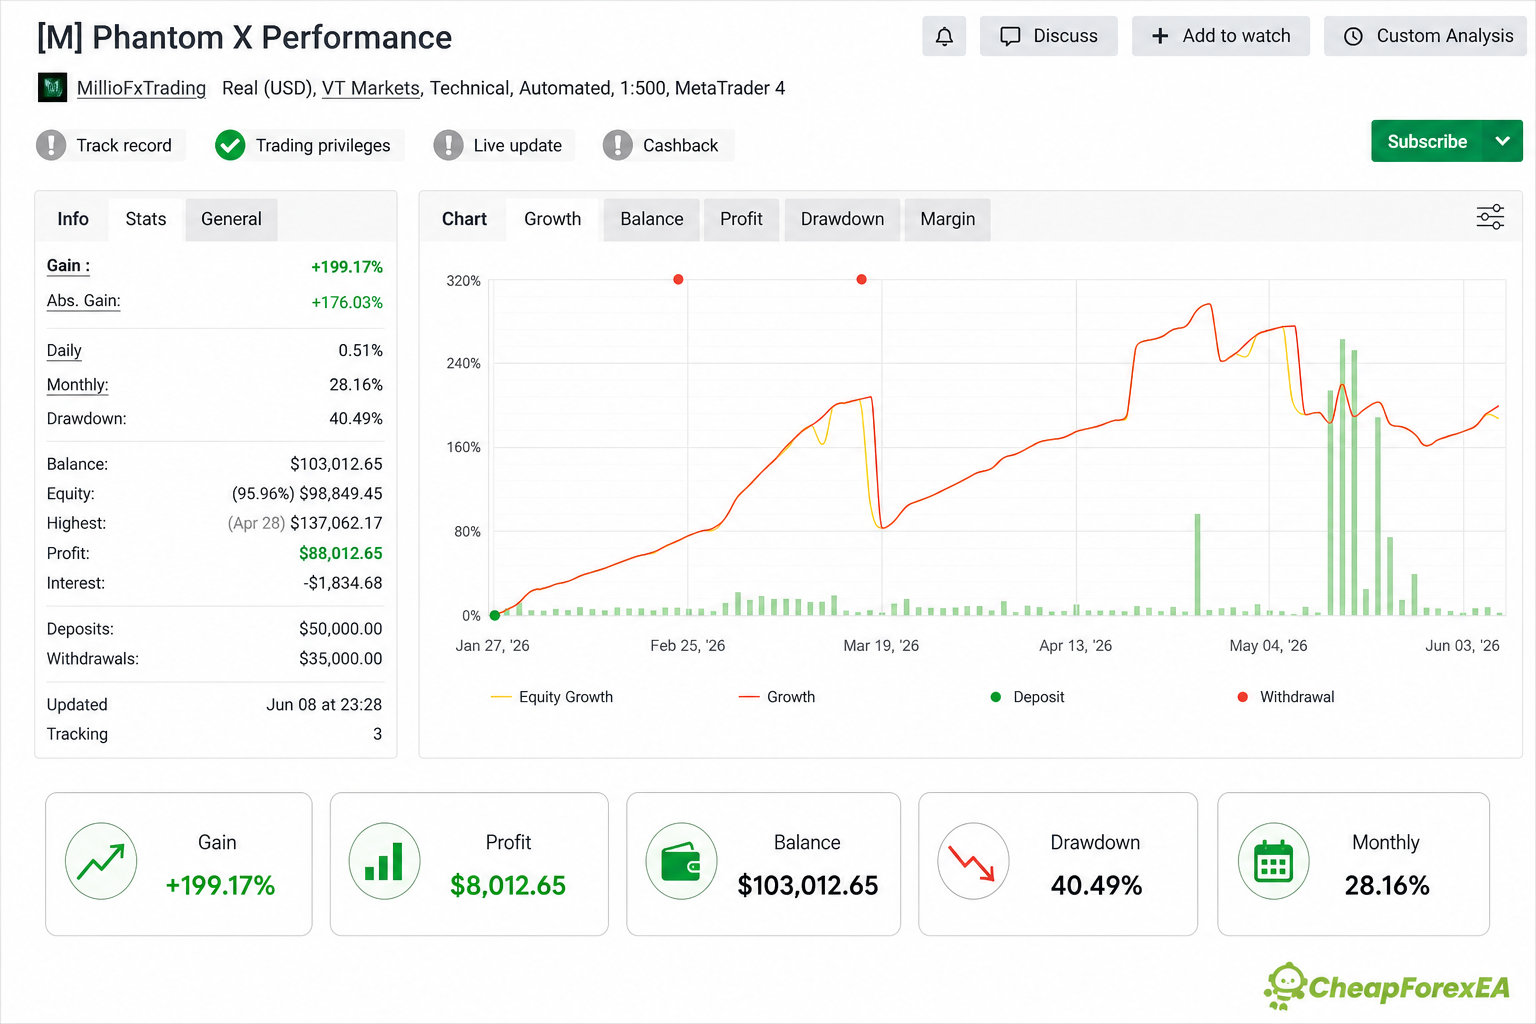Click the Drawdown card red arrow icon
Viewport: 1536px width, 1024px height.
(973, 861)
